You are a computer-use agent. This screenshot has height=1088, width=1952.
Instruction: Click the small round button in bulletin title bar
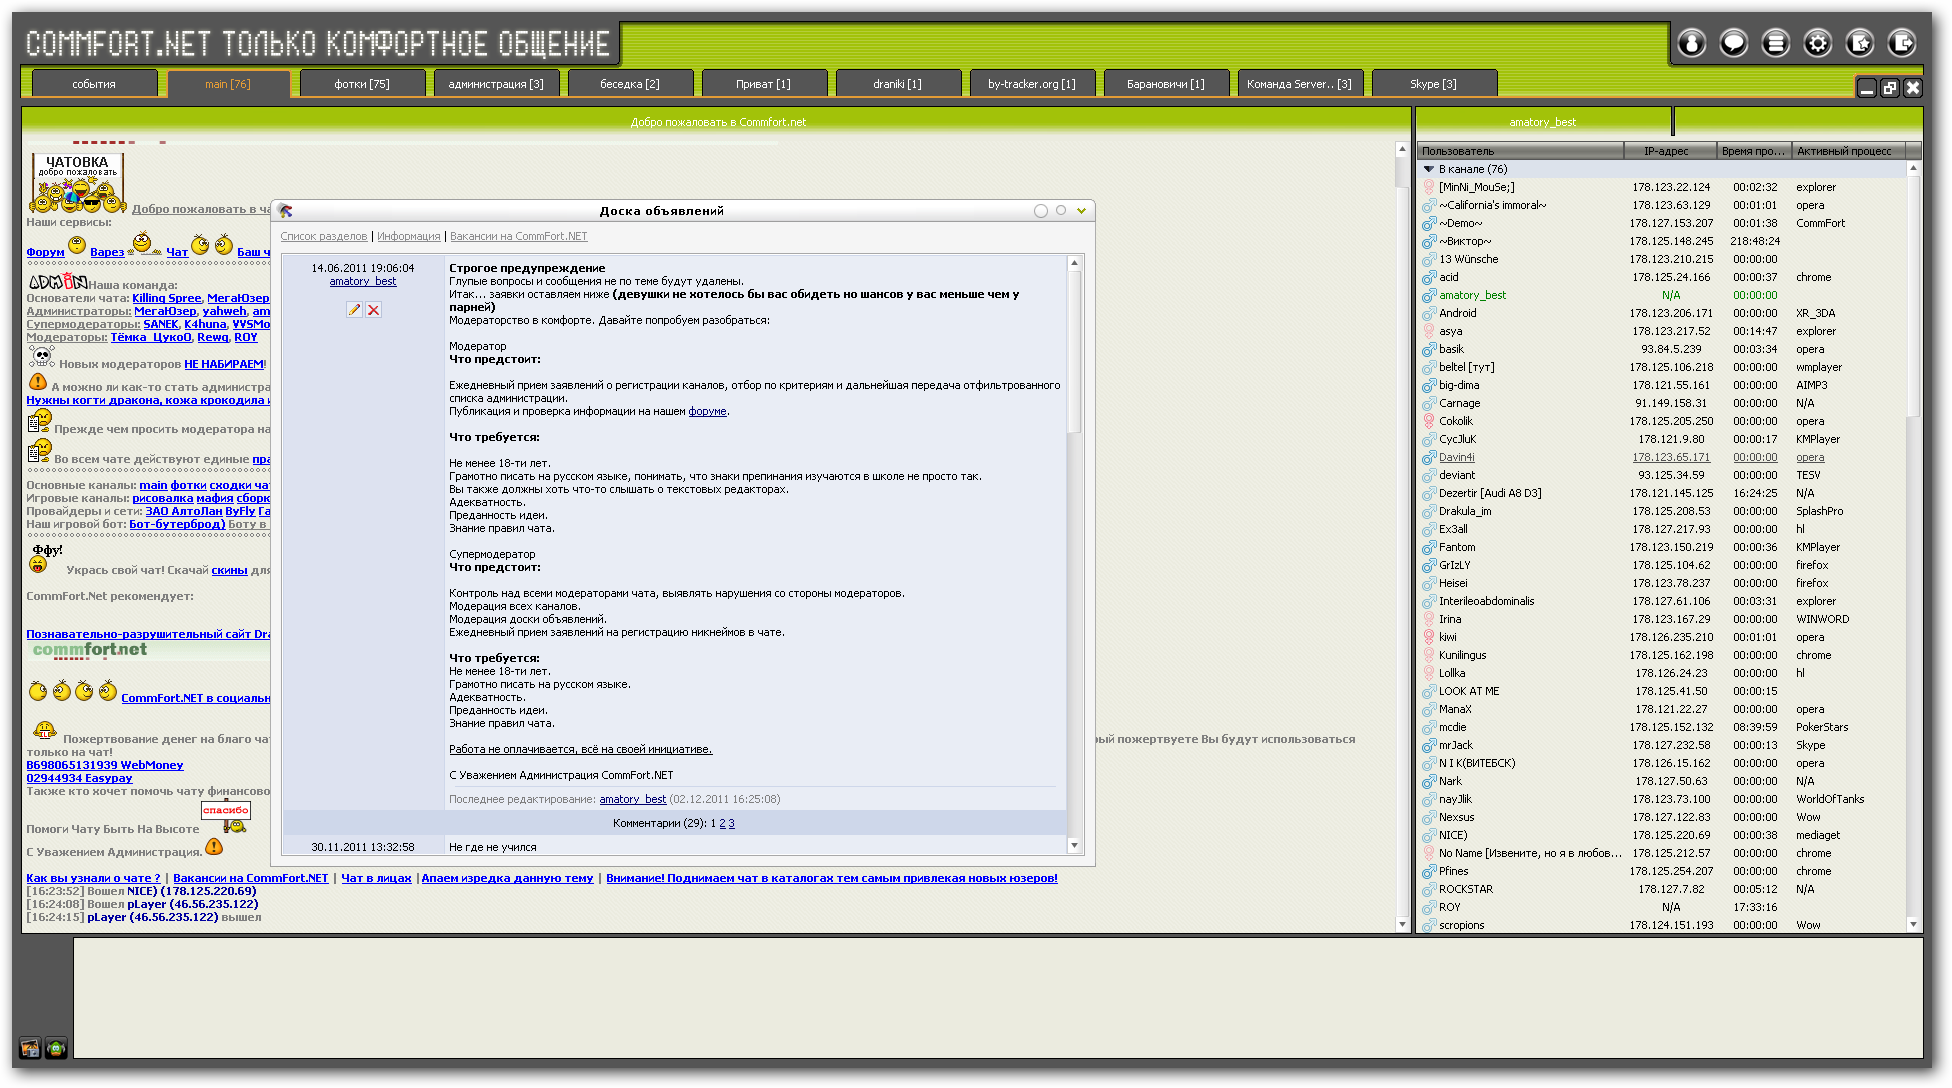click(1061, 210)
